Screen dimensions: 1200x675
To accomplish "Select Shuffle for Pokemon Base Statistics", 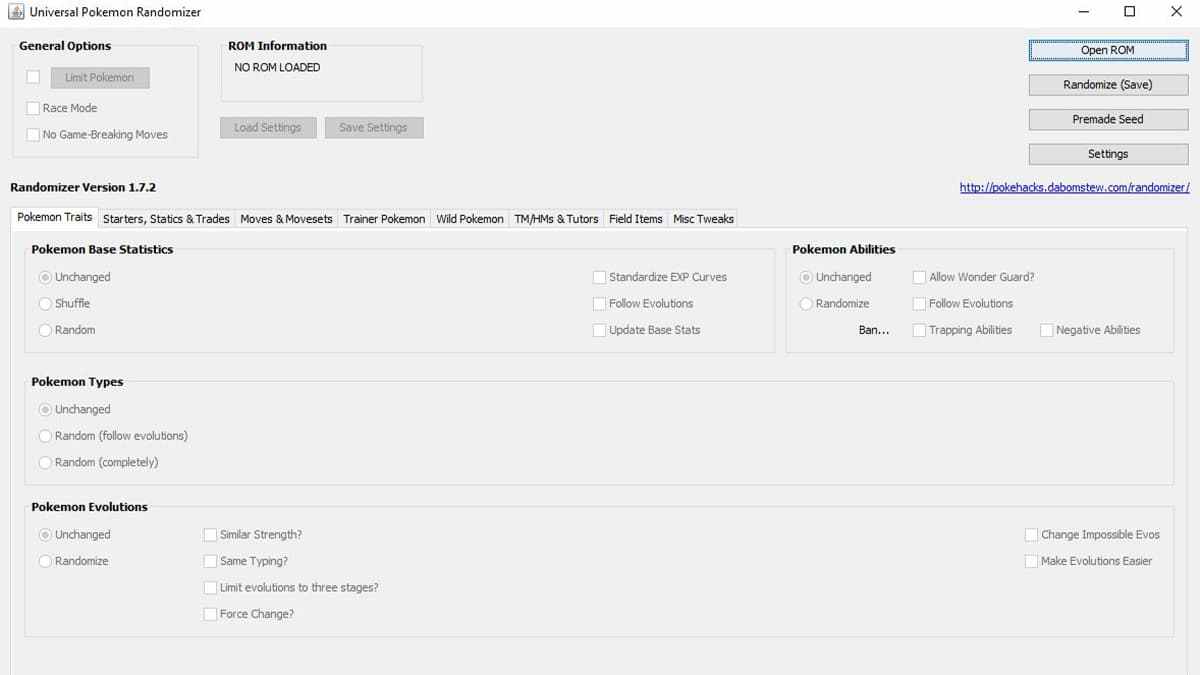I will tap(45, 304).
